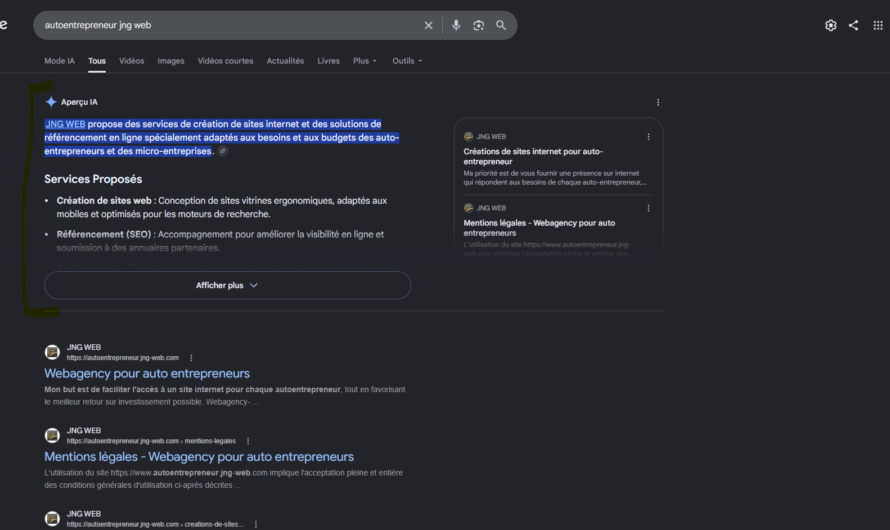
Task: Open the Google apps grid icon
Action: [878, 25]
